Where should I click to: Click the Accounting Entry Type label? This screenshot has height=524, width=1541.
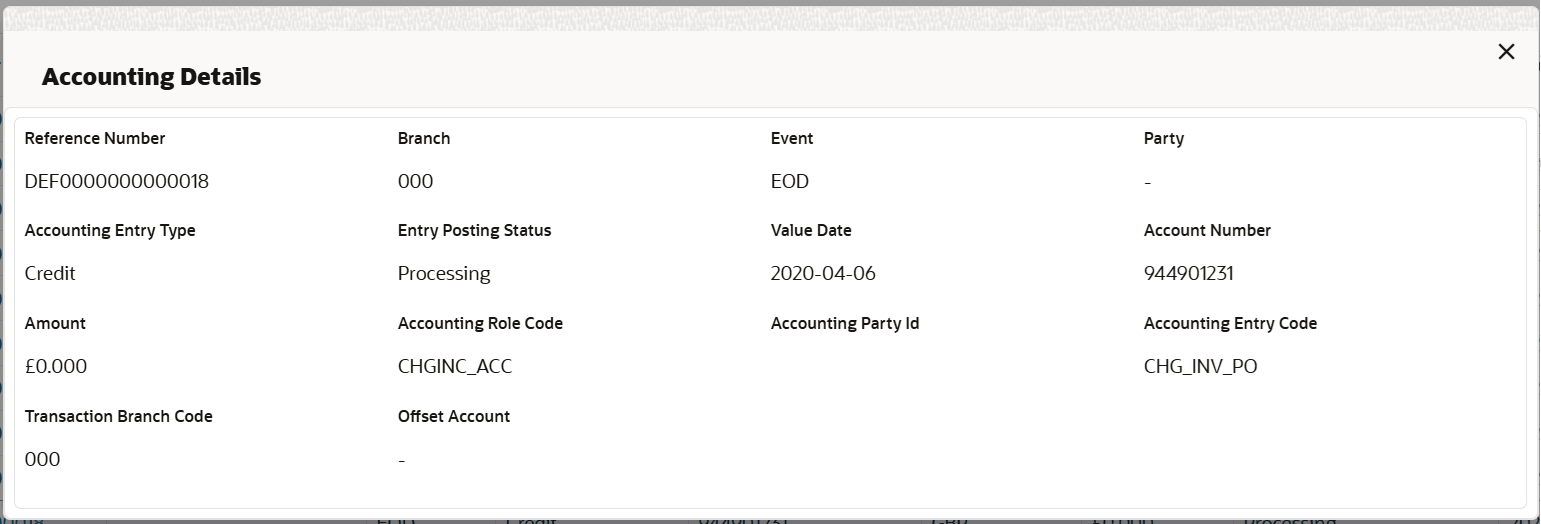coord(110,230)
